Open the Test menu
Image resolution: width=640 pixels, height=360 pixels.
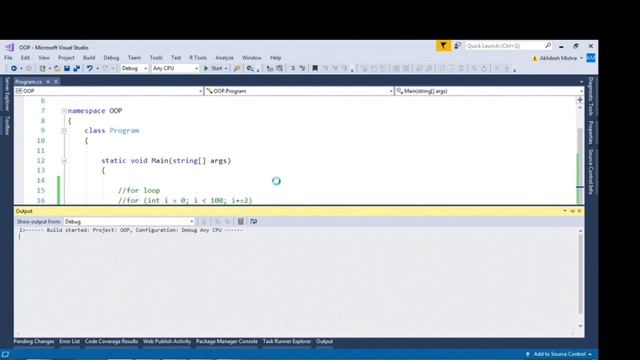[x=176, y=58]
